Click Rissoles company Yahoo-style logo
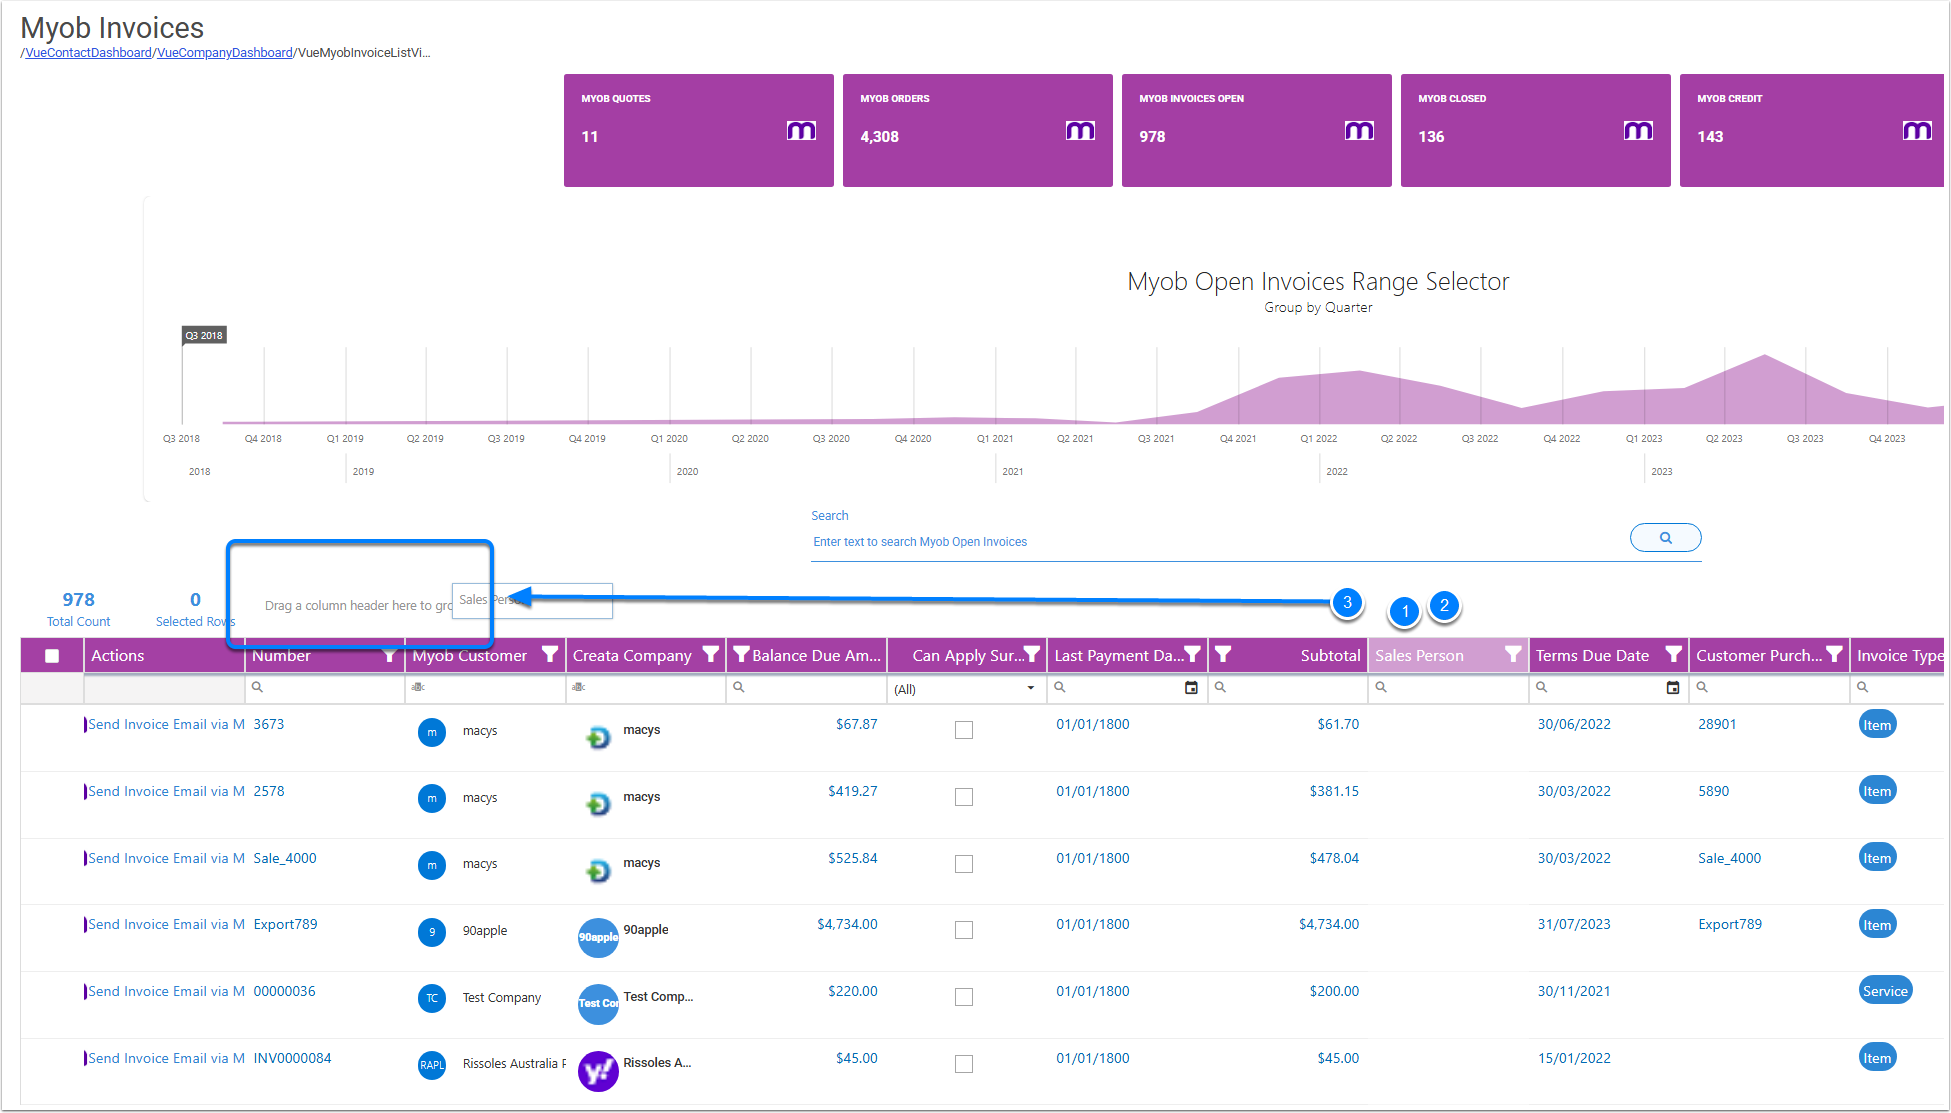 598,1071
